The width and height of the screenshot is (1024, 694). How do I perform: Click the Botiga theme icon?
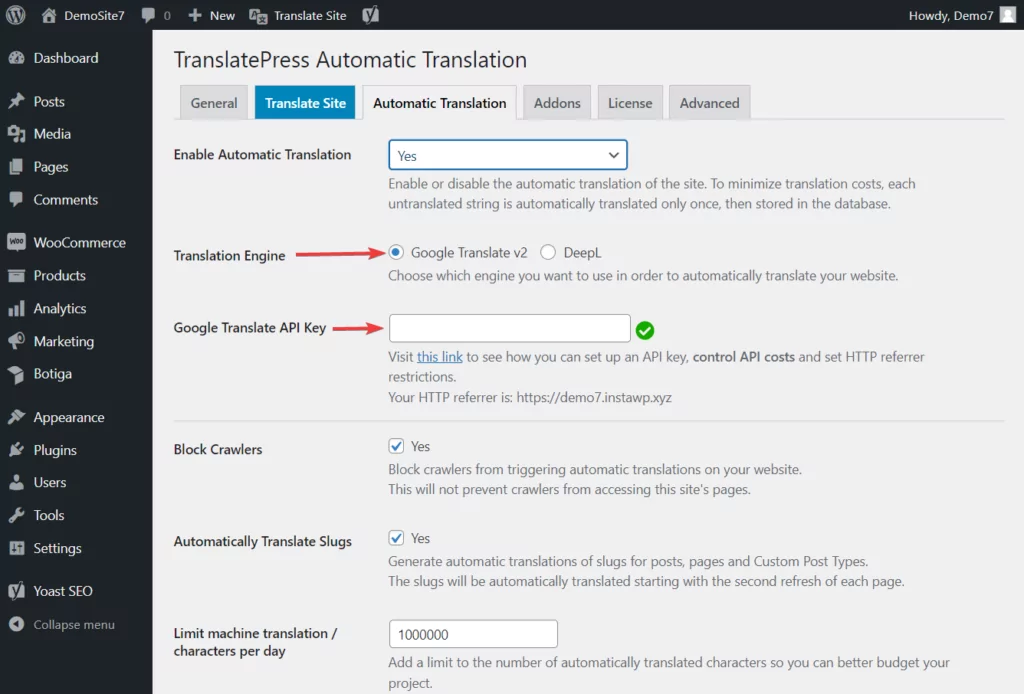click(17, 374)
